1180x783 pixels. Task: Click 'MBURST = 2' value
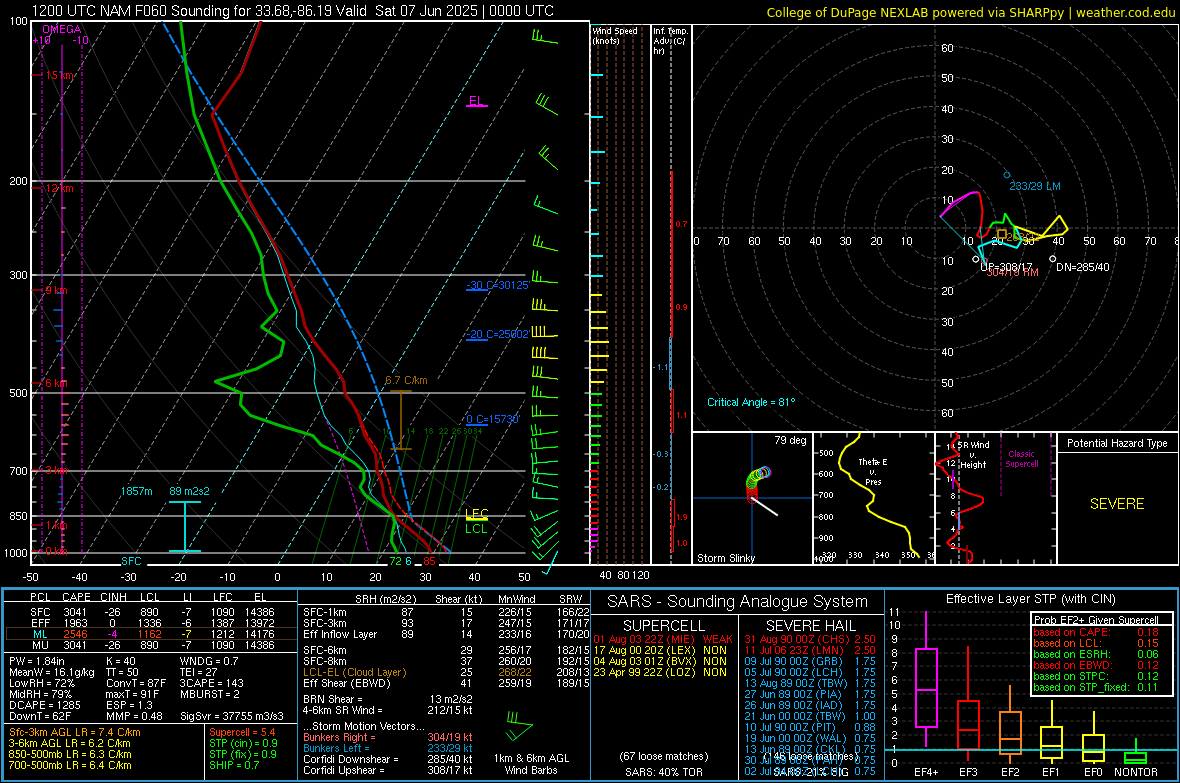210,693
